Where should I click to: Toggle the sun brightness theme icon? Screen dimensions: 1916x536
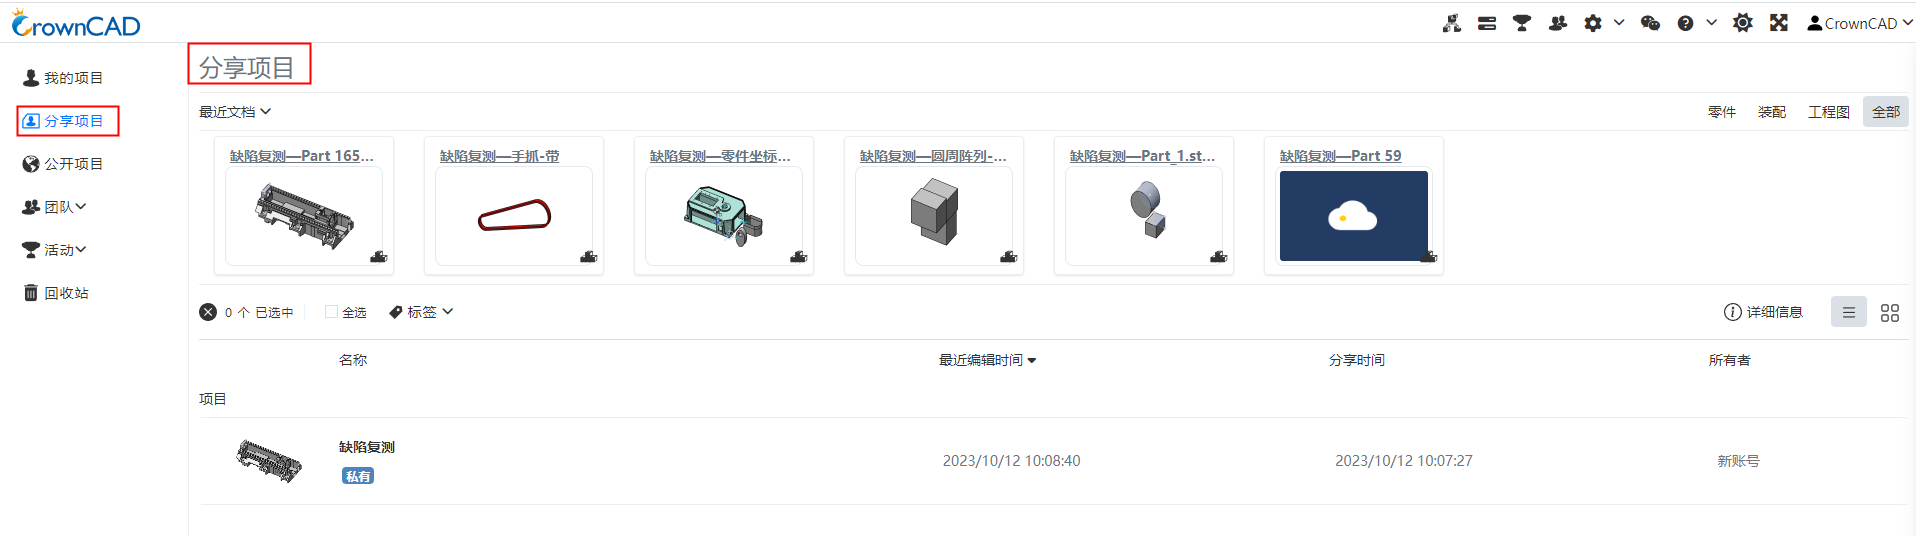[x=1743, y=23]
